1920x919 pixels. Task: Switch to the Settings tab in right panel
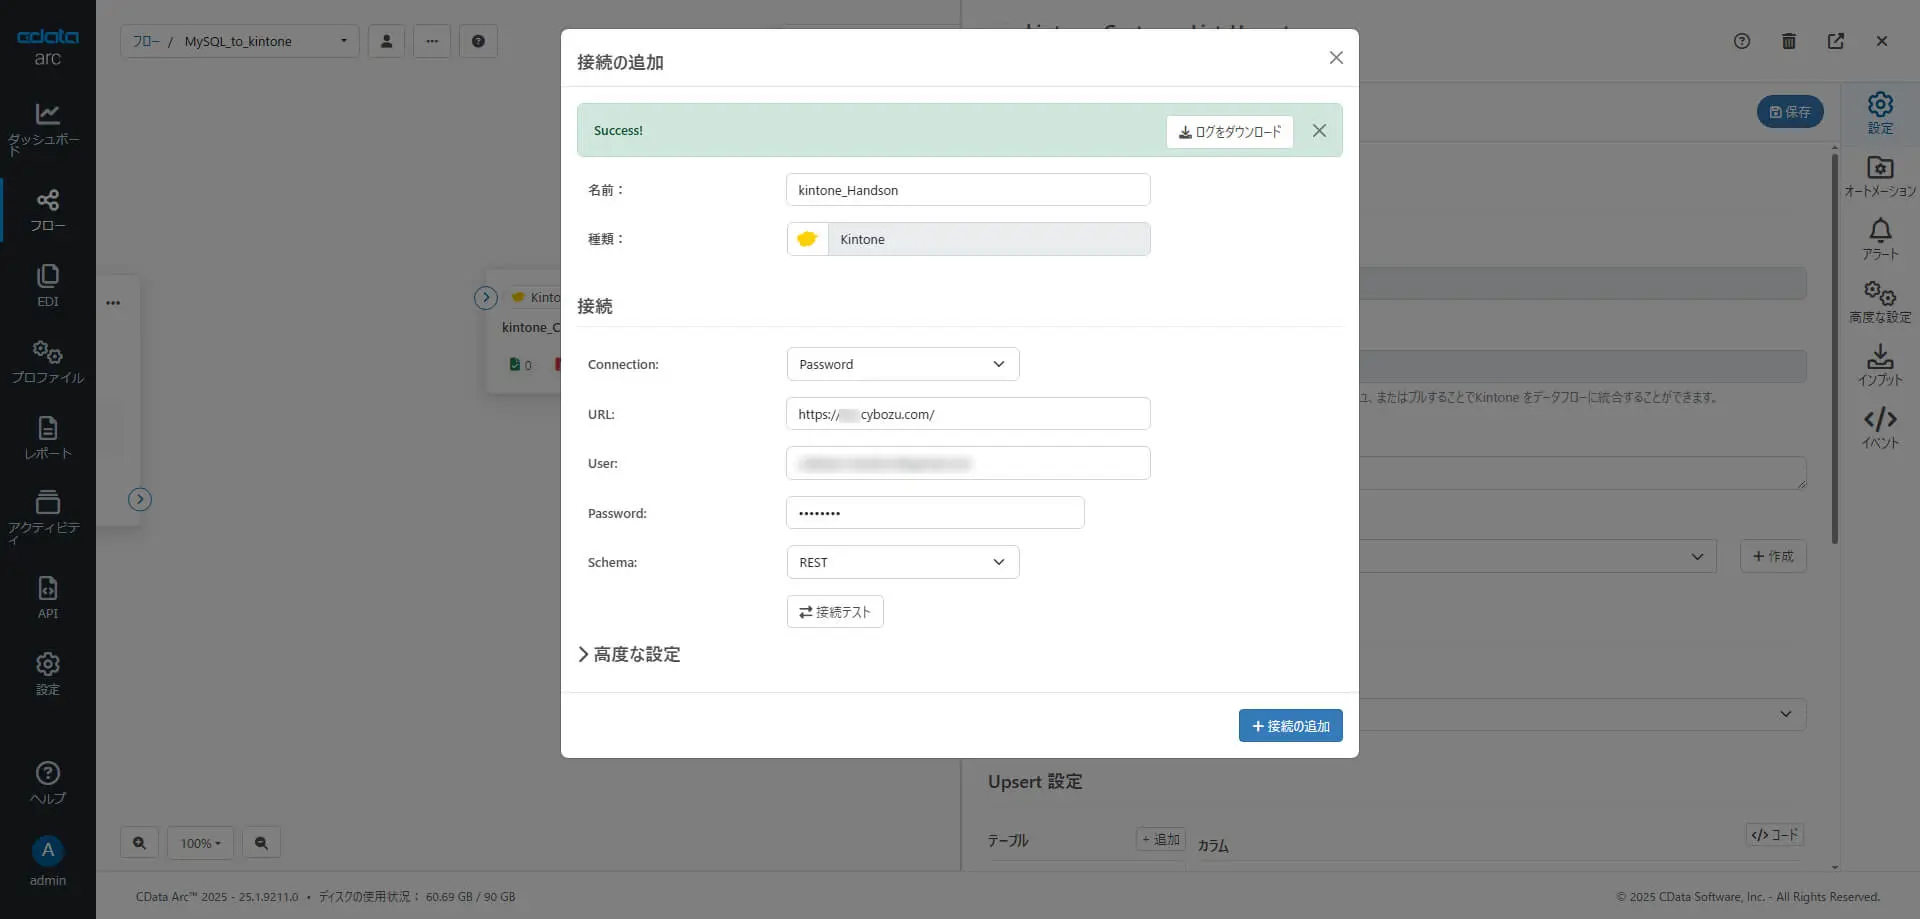pyautogui.click(x=1880, y=113)
